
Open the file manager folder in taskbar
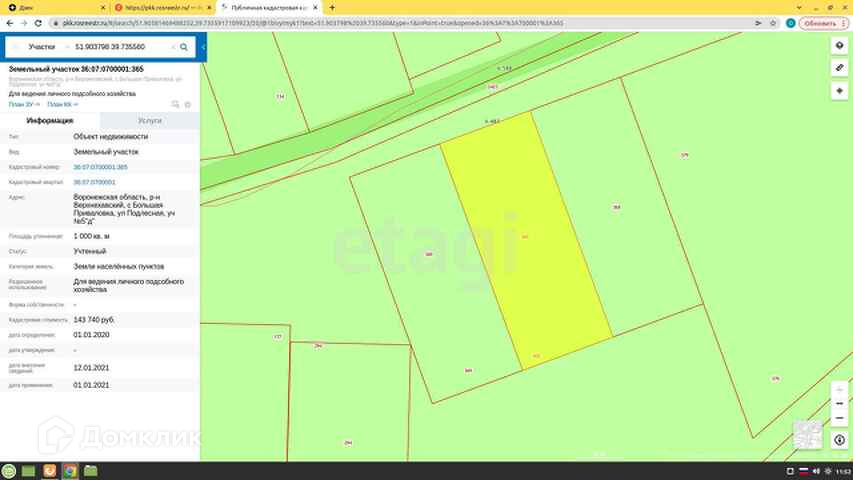coord(91,471)
